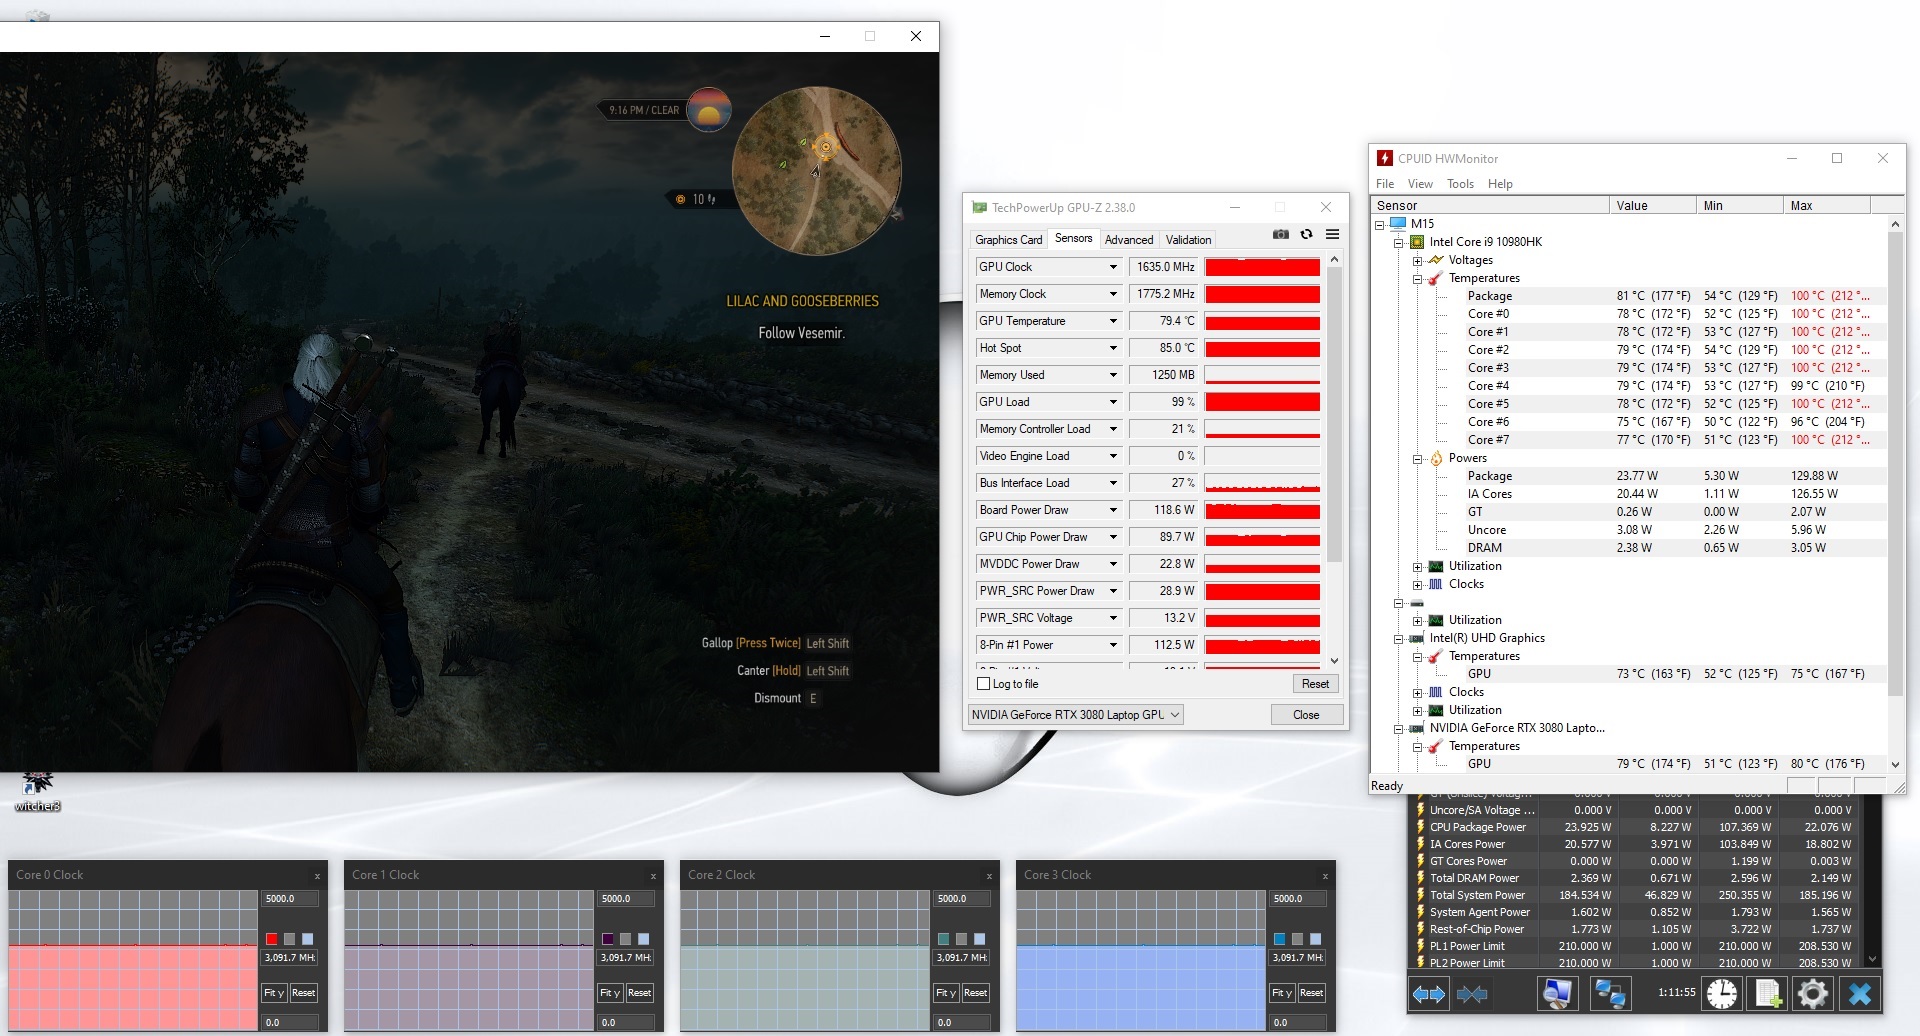Click the M15 computer icon in HWMonitor
The height and width of the screenshot is (1036, 1920).
click(1398, 224)
